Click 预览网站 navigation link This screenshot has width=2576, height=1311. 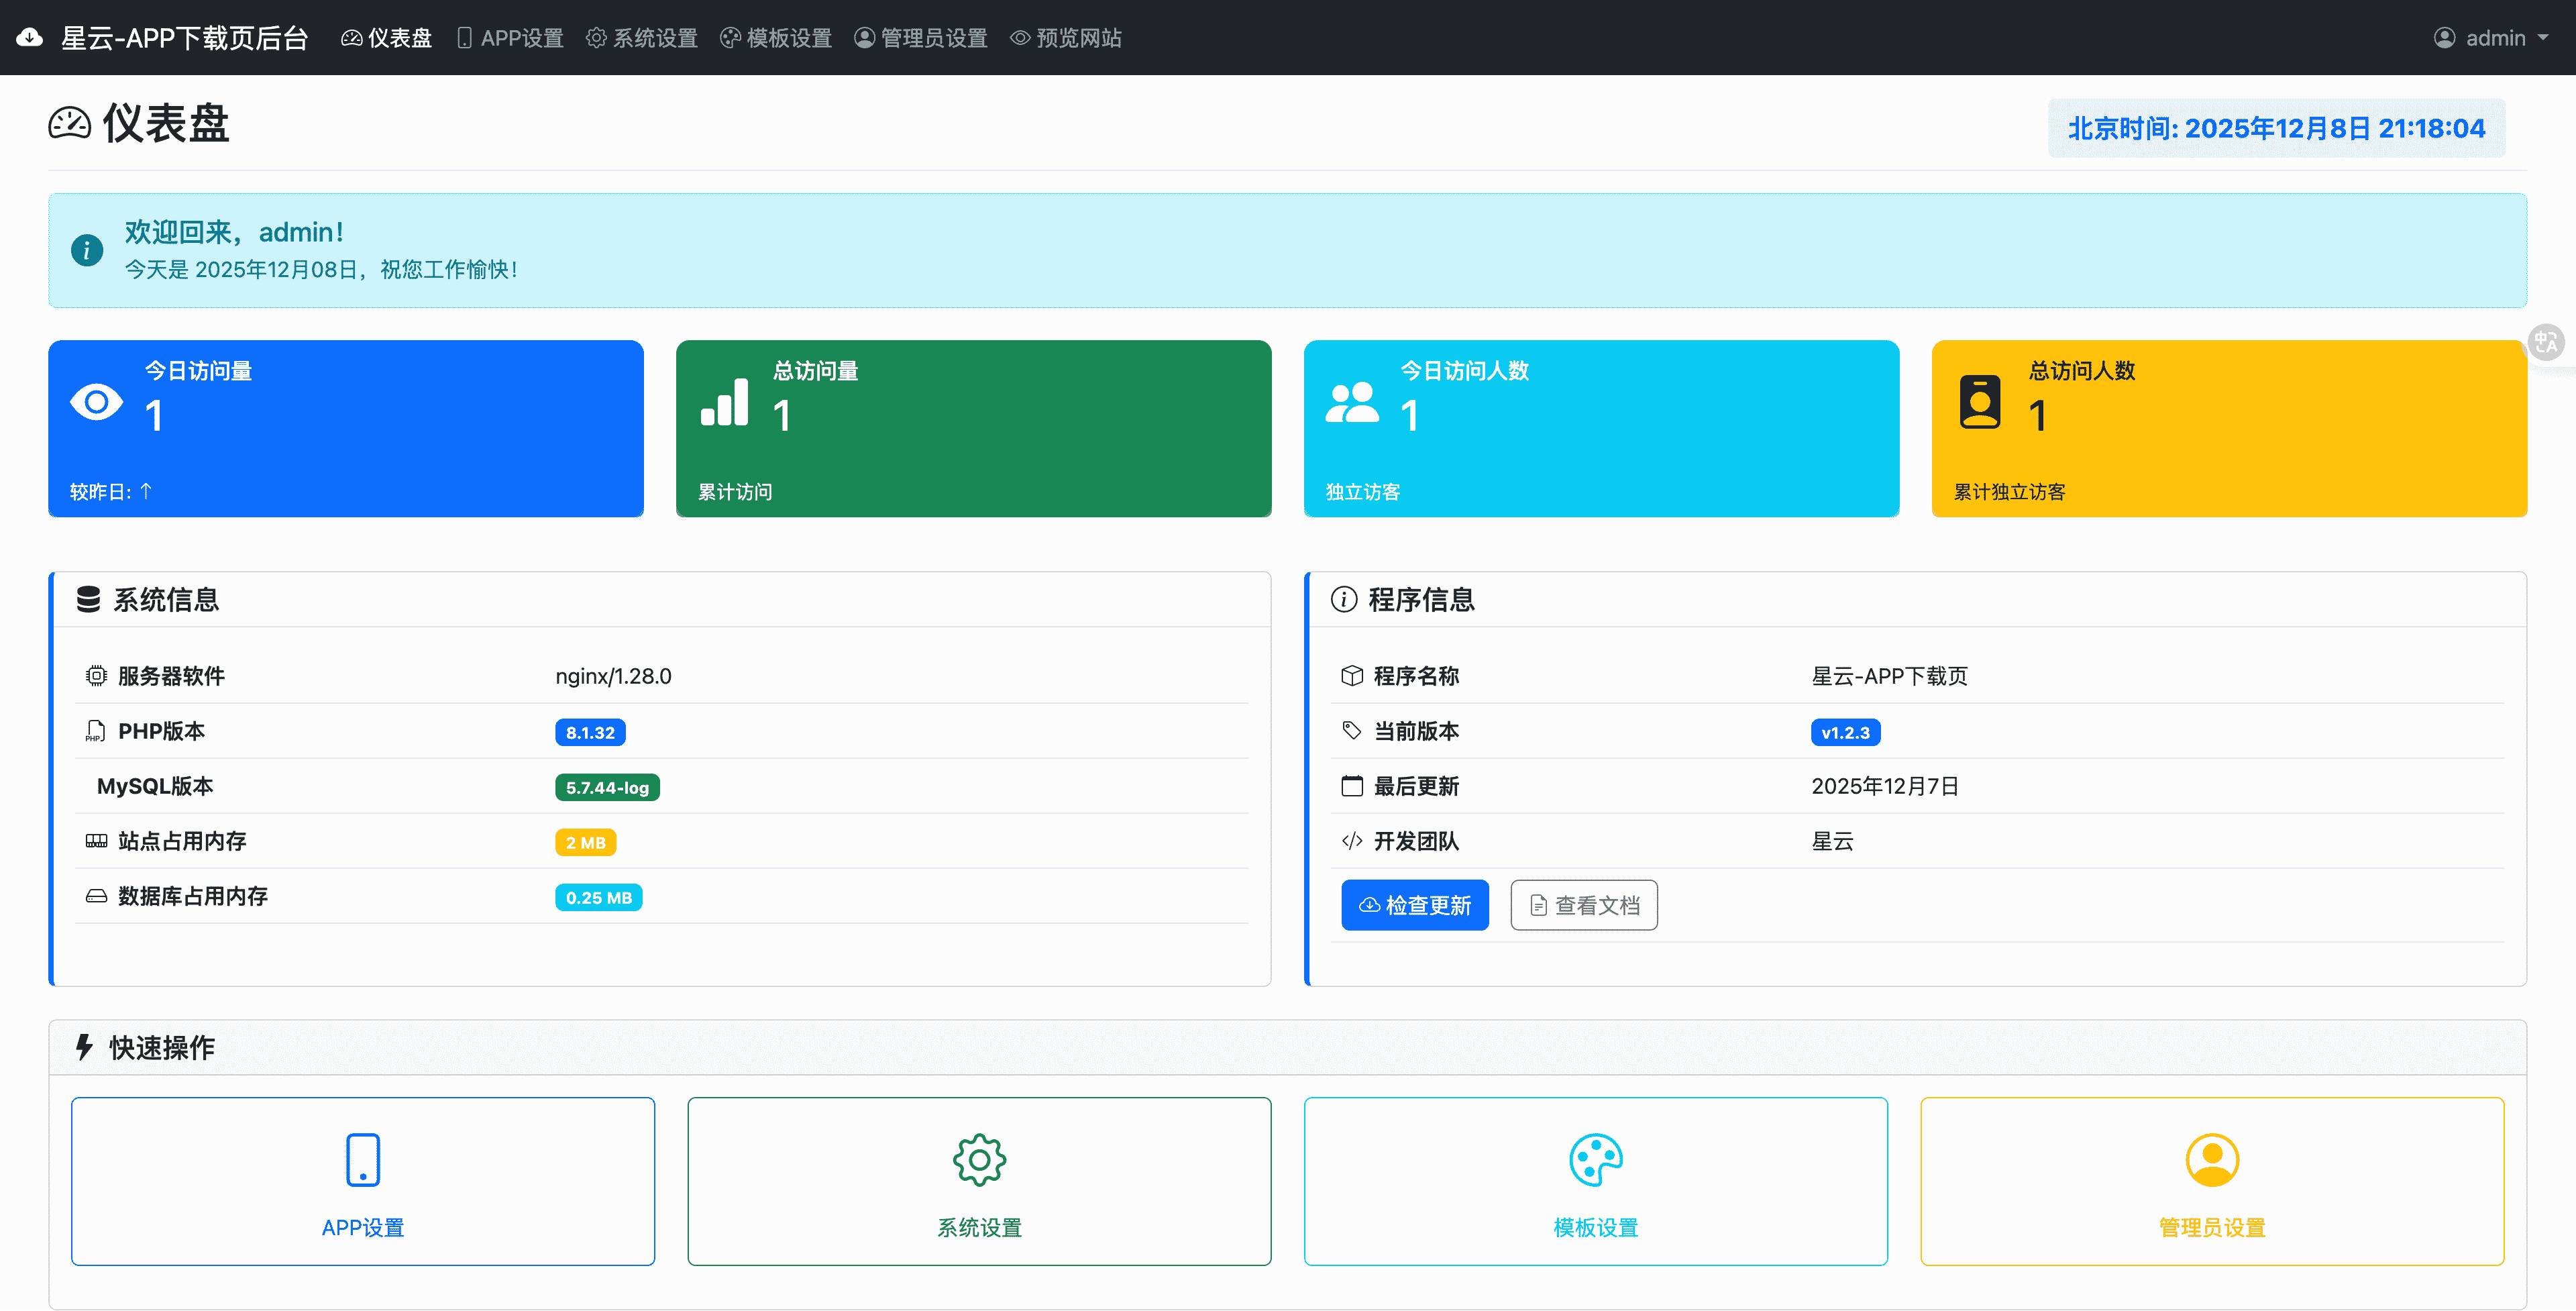coord(1066,38)
